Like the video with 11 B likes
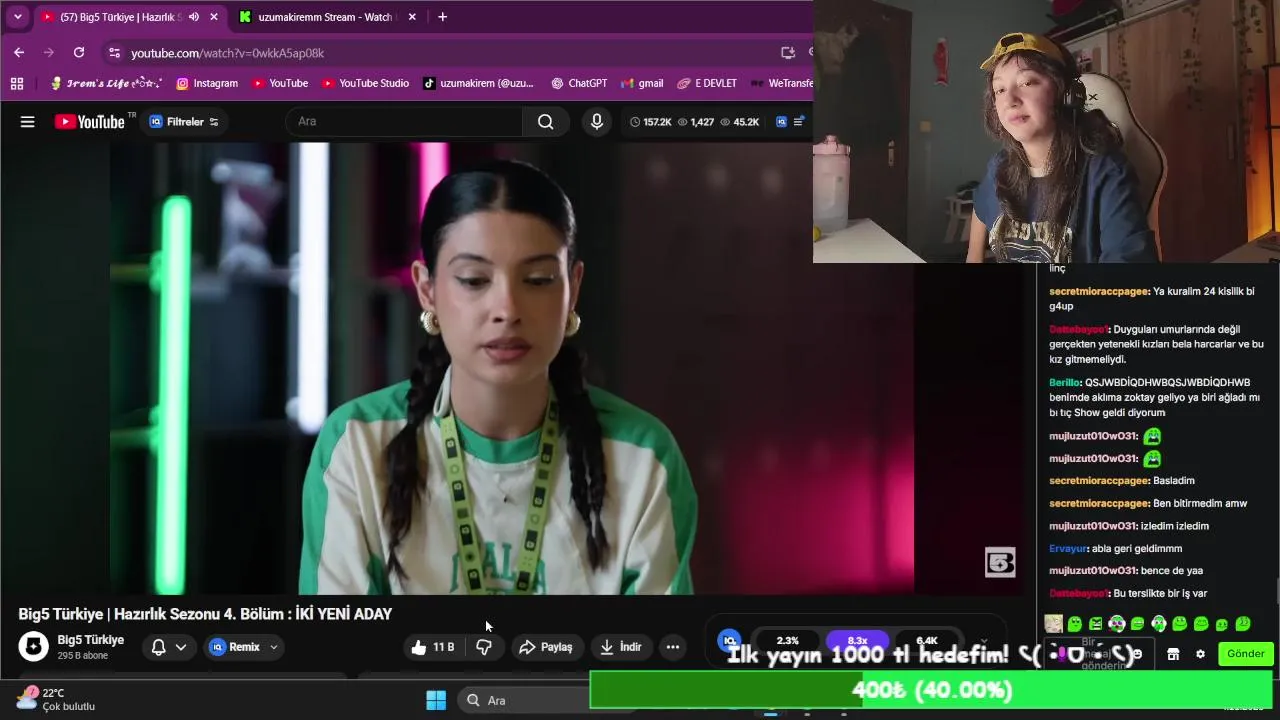The width and height of the screenshot is (1280, 720). (432, 647)
